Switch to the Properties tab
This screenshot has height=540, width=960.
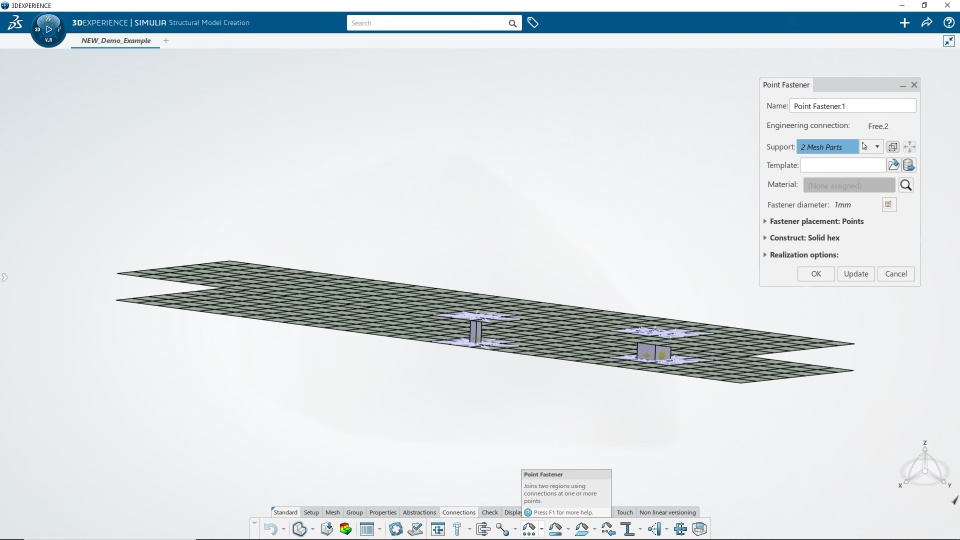[x=383, y=512]
